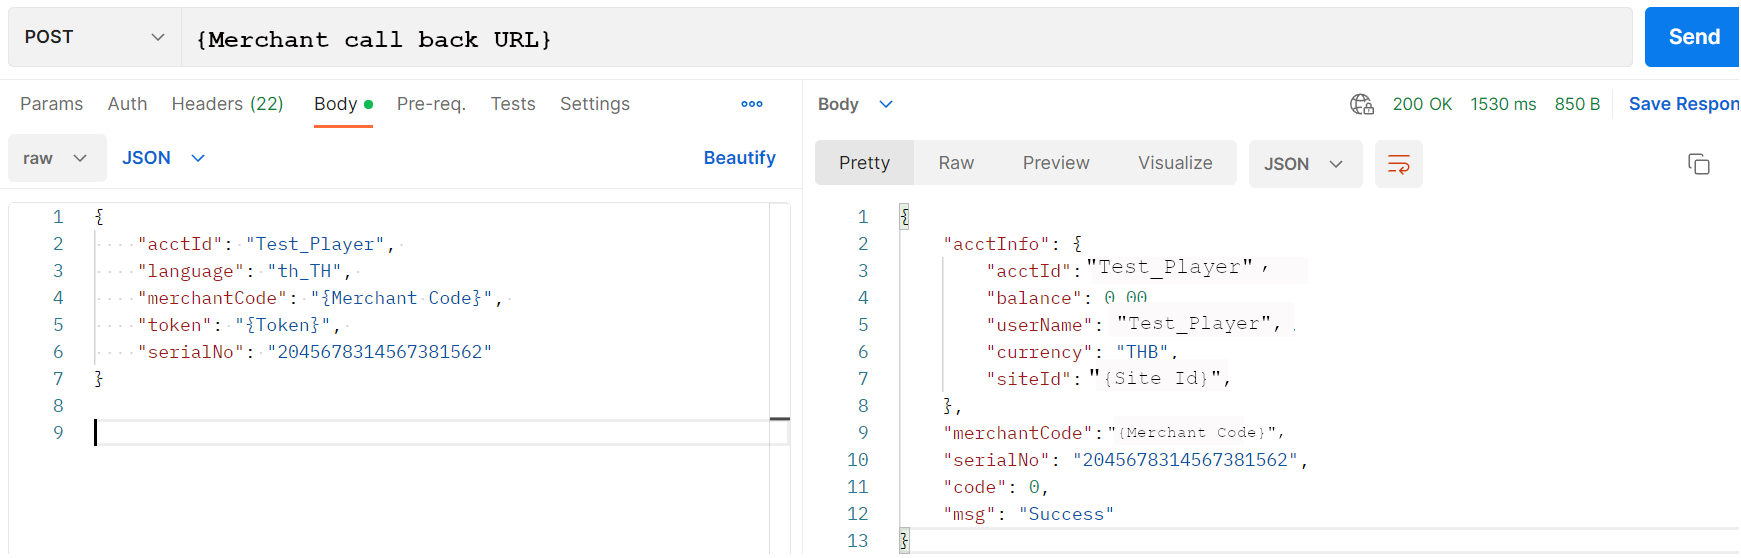Switch to Visualize response view
This screenshot has height=558, width=1741.
1174,163
